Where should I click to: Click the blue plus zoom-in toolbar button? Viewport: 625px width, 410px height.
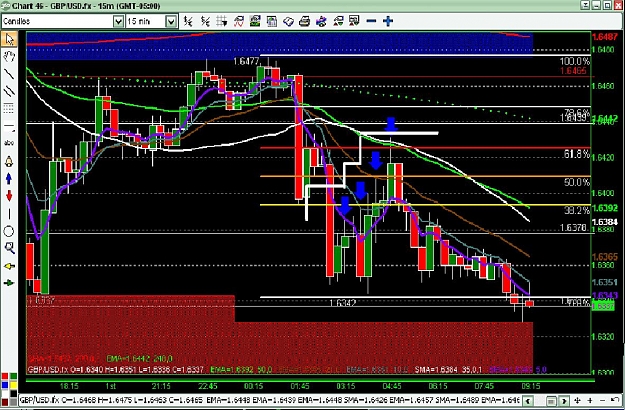388,21
